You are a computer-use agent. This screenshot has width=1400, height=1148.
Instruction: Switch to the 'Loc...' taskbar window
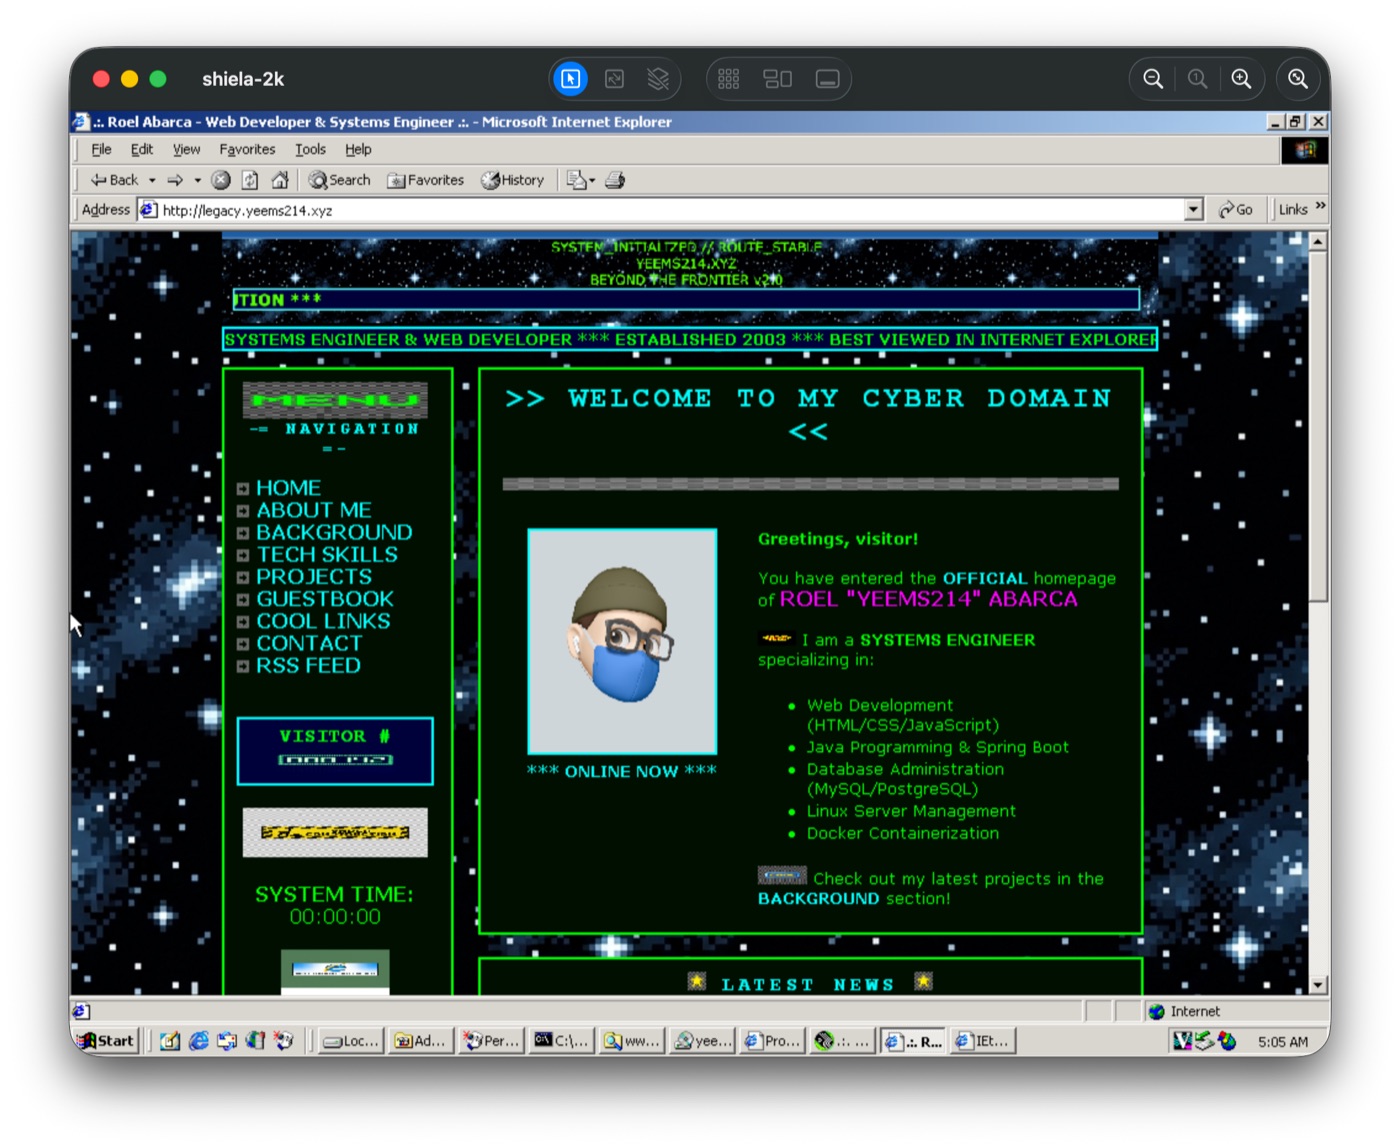pos(351,1041)
